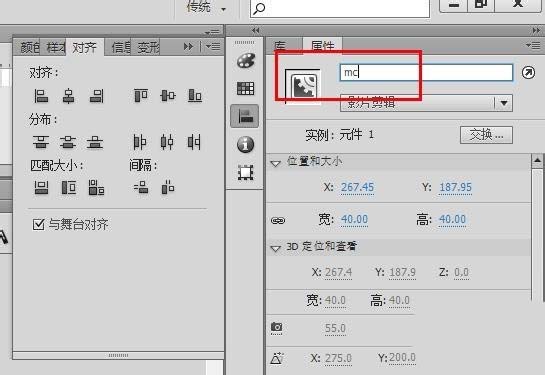This screenshot has height=375, width=545.
Task: Switch to the 样本 tab
Action: click(x=56, y=47)
